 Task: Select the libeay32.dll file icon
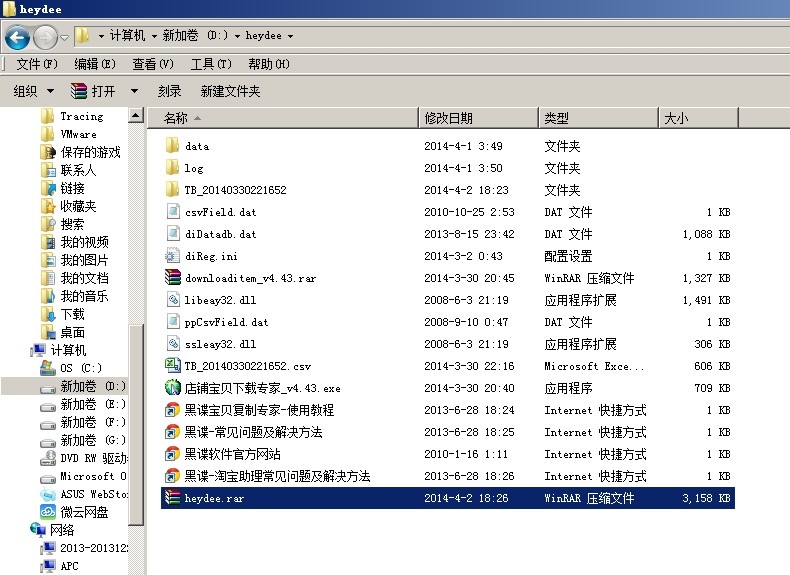click(x=173, y=300)
